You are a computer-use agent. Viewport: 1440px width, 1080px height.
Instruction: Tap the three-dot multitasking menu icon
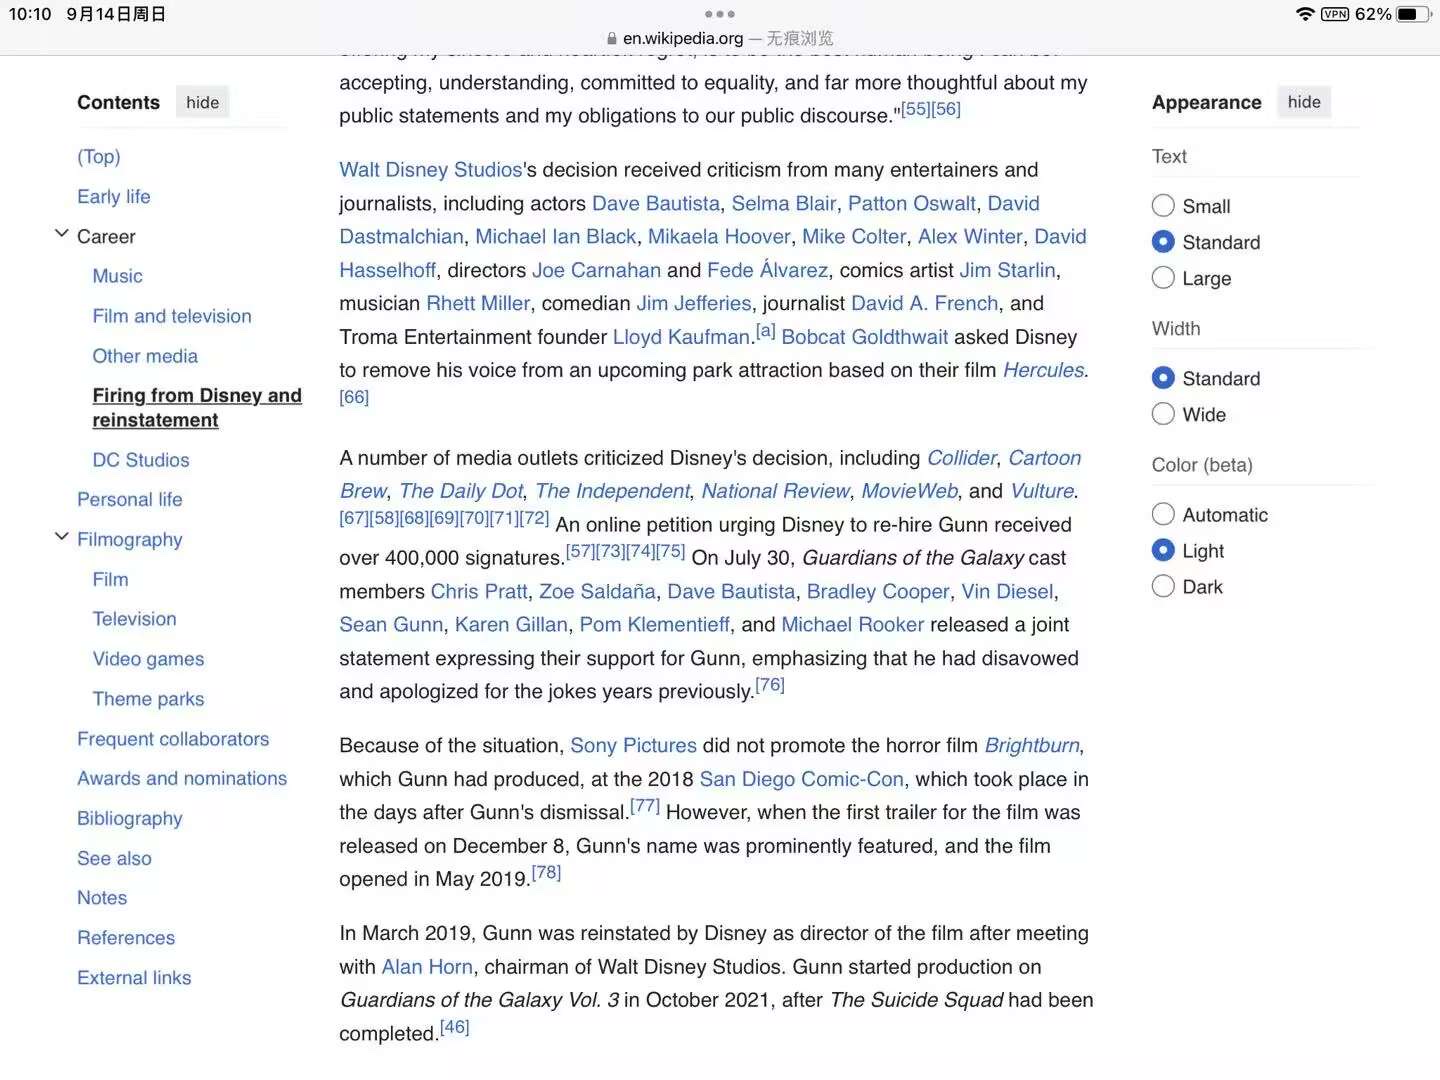coord(719,14)
